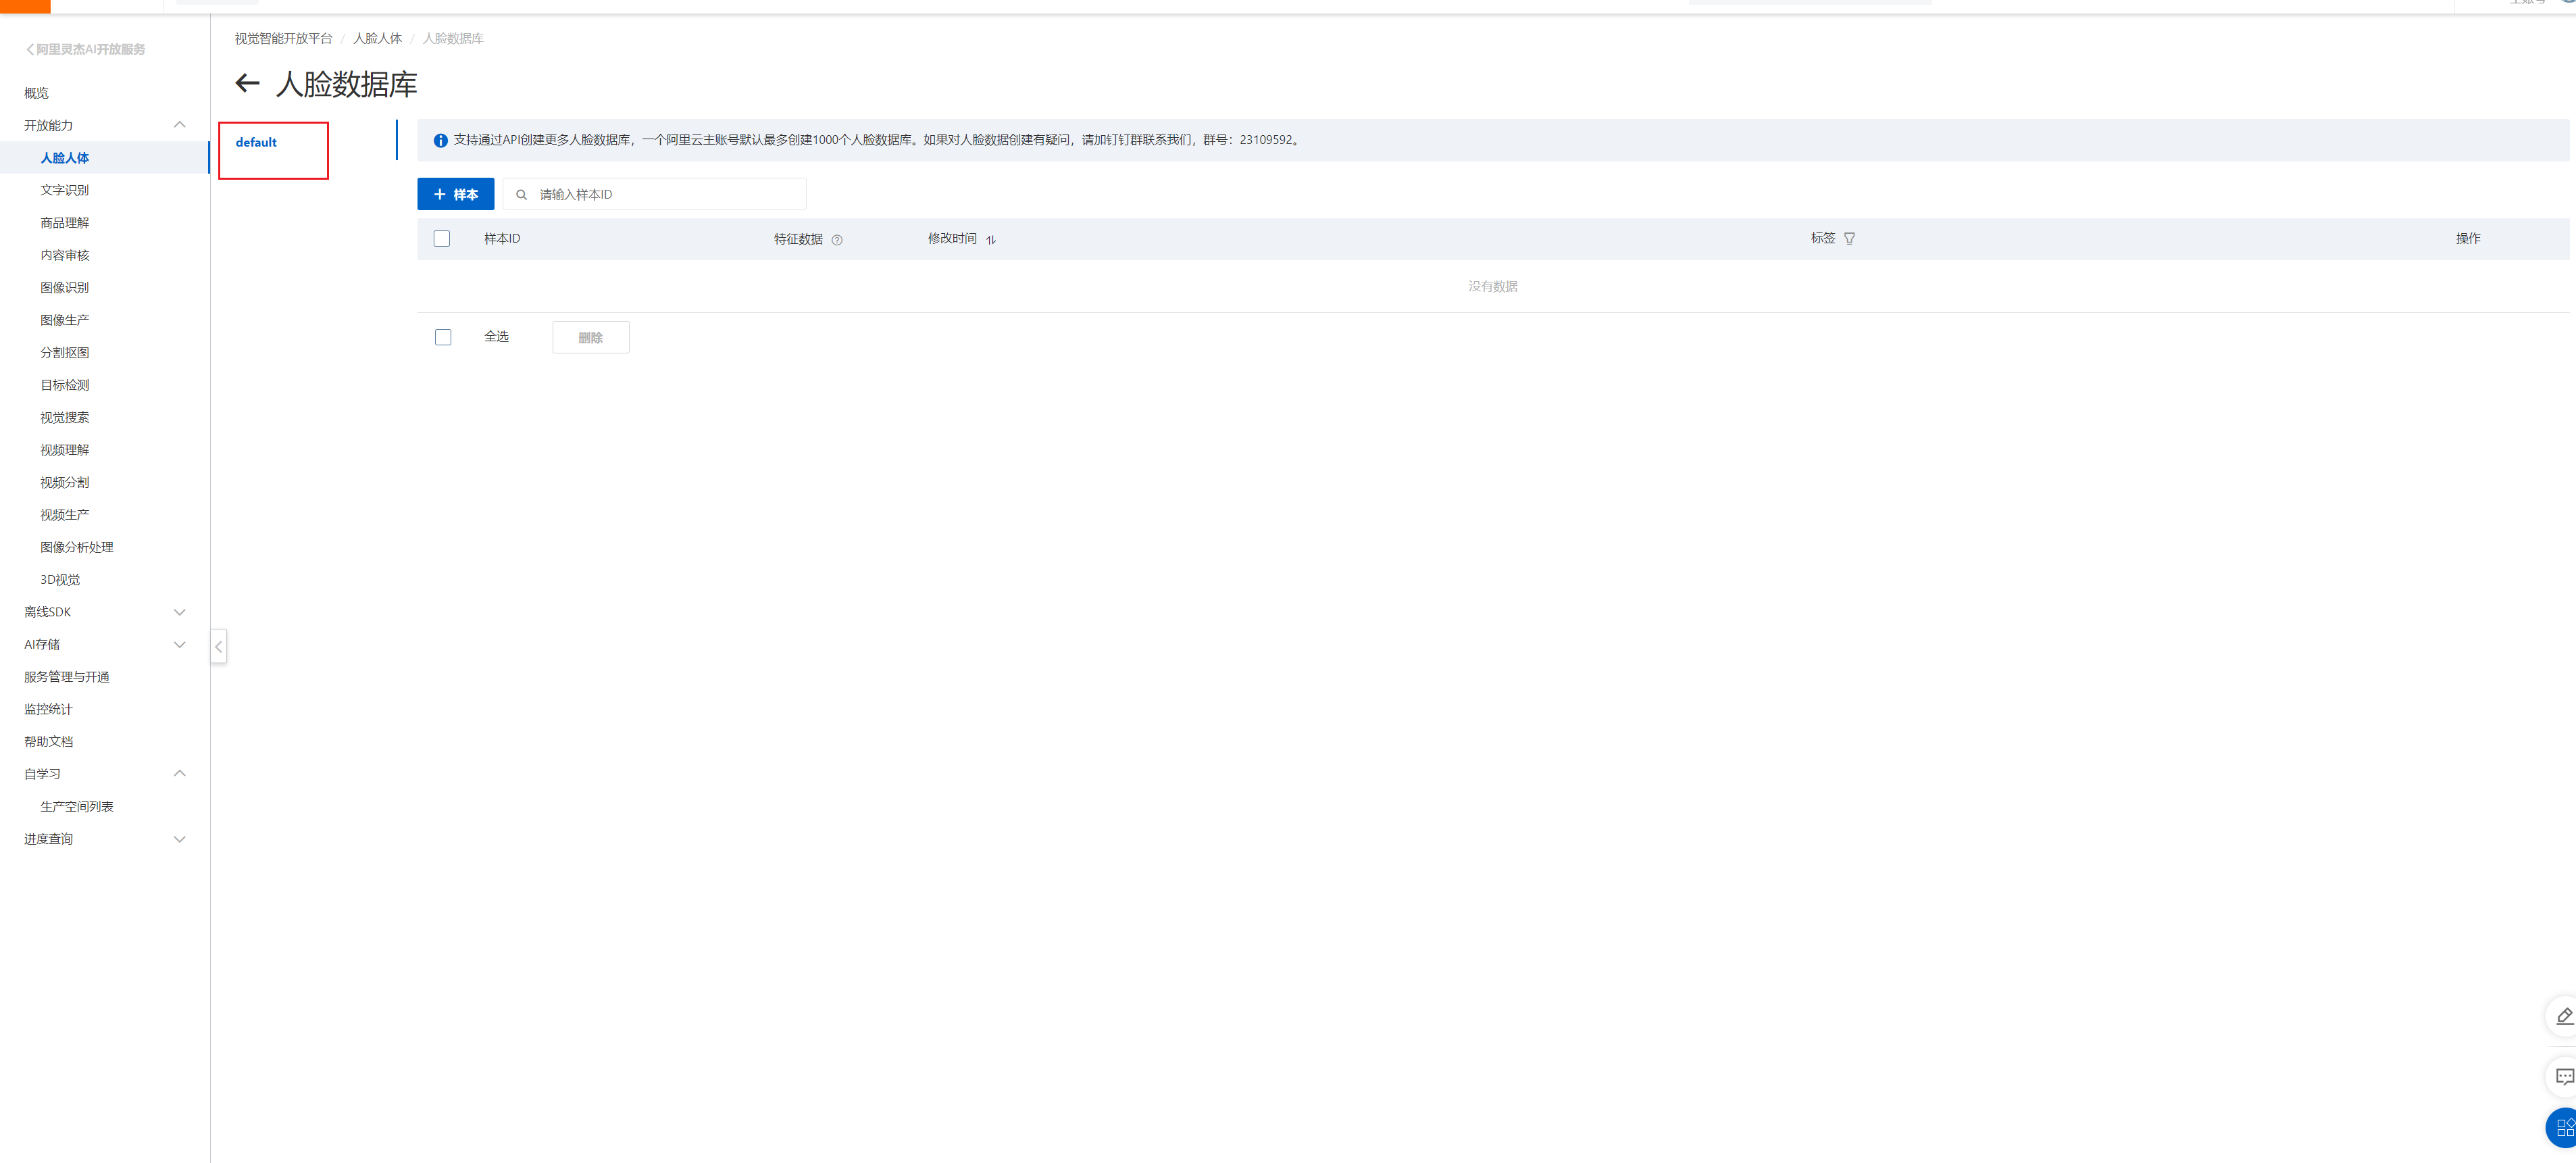Open the 标签 filter funnel icon
2576x1163 pixels.
click(1849, 239)
